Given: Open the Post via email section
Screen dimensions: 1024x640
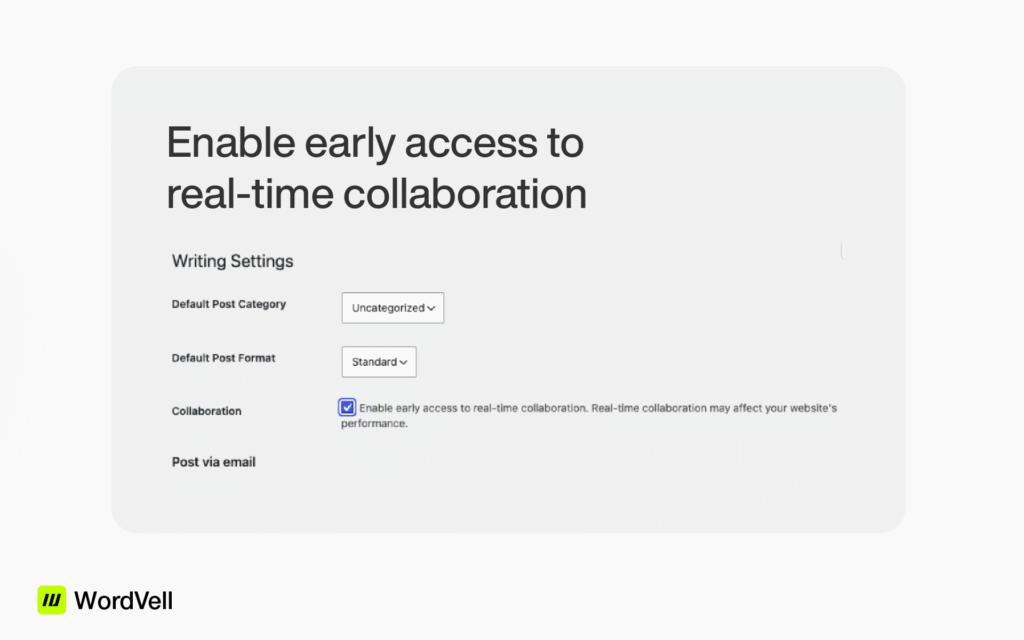Looking at the screenshot, I should pyautogui.click(x=213, y=462).
